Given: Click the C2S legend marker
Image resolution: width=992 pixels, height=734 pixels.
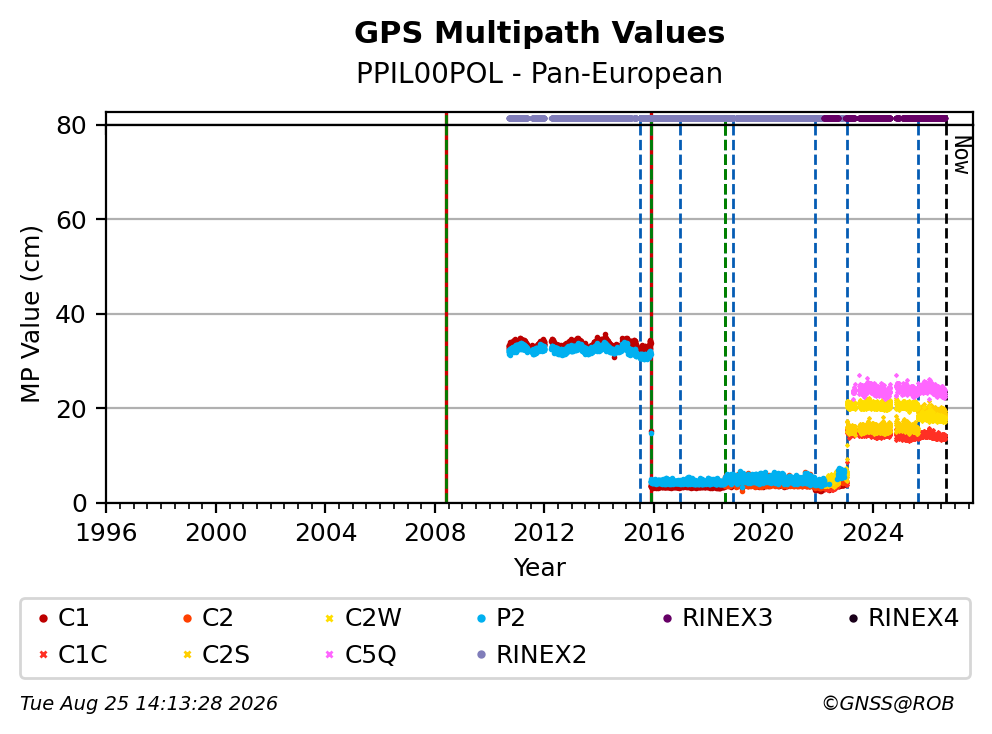Looking at the screenshot, I should point(187,654).
